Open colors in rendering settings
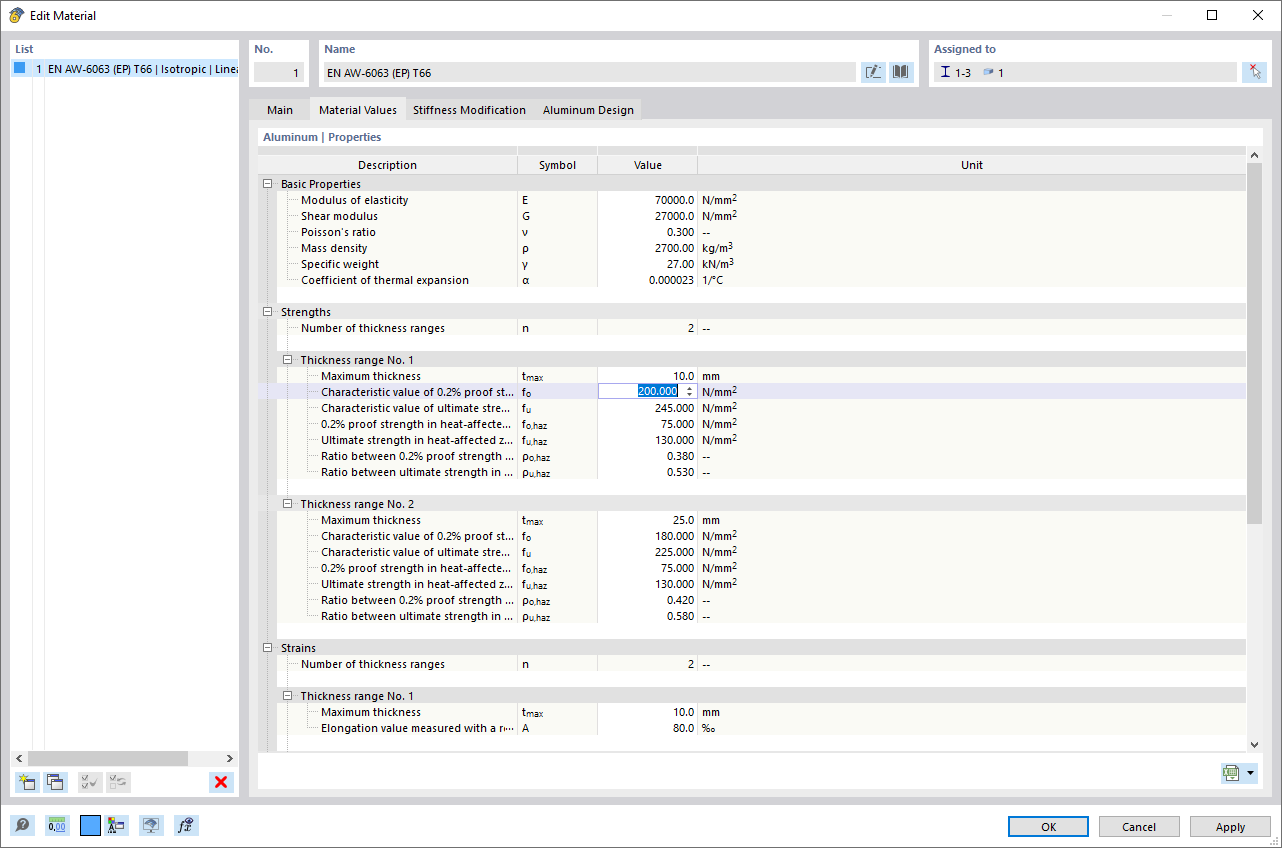The height and width of the screenshot is (848, 1282). click(x=115, y=825)
